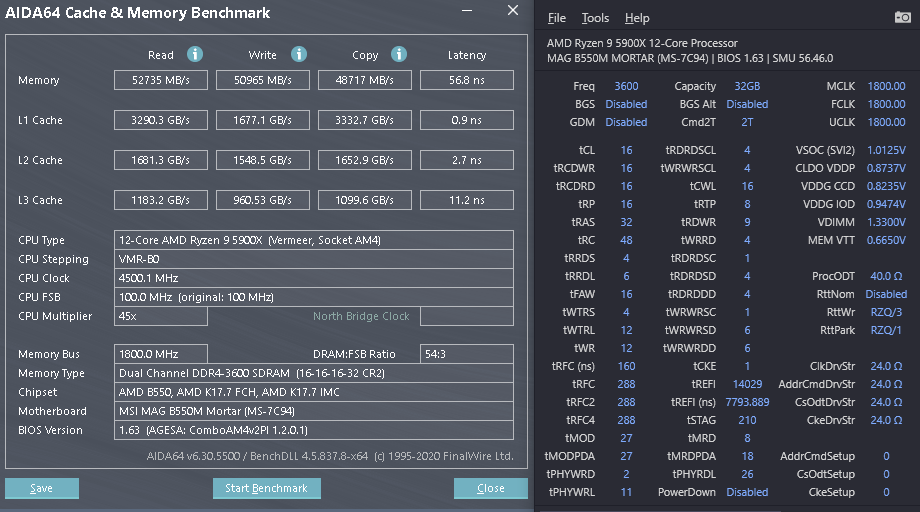Click the tREFI value 14029
920x512 pixels.
click(x=747, y=384)
